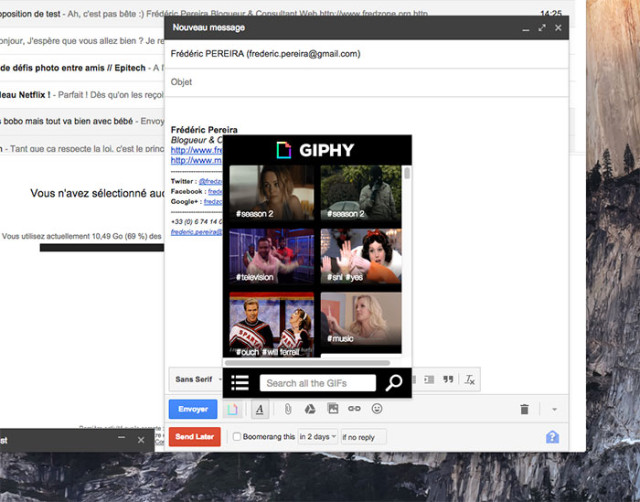The width and height of the screenshot is (640, 502).
Task: Insert a photo into the message
Action: (333, 409)
